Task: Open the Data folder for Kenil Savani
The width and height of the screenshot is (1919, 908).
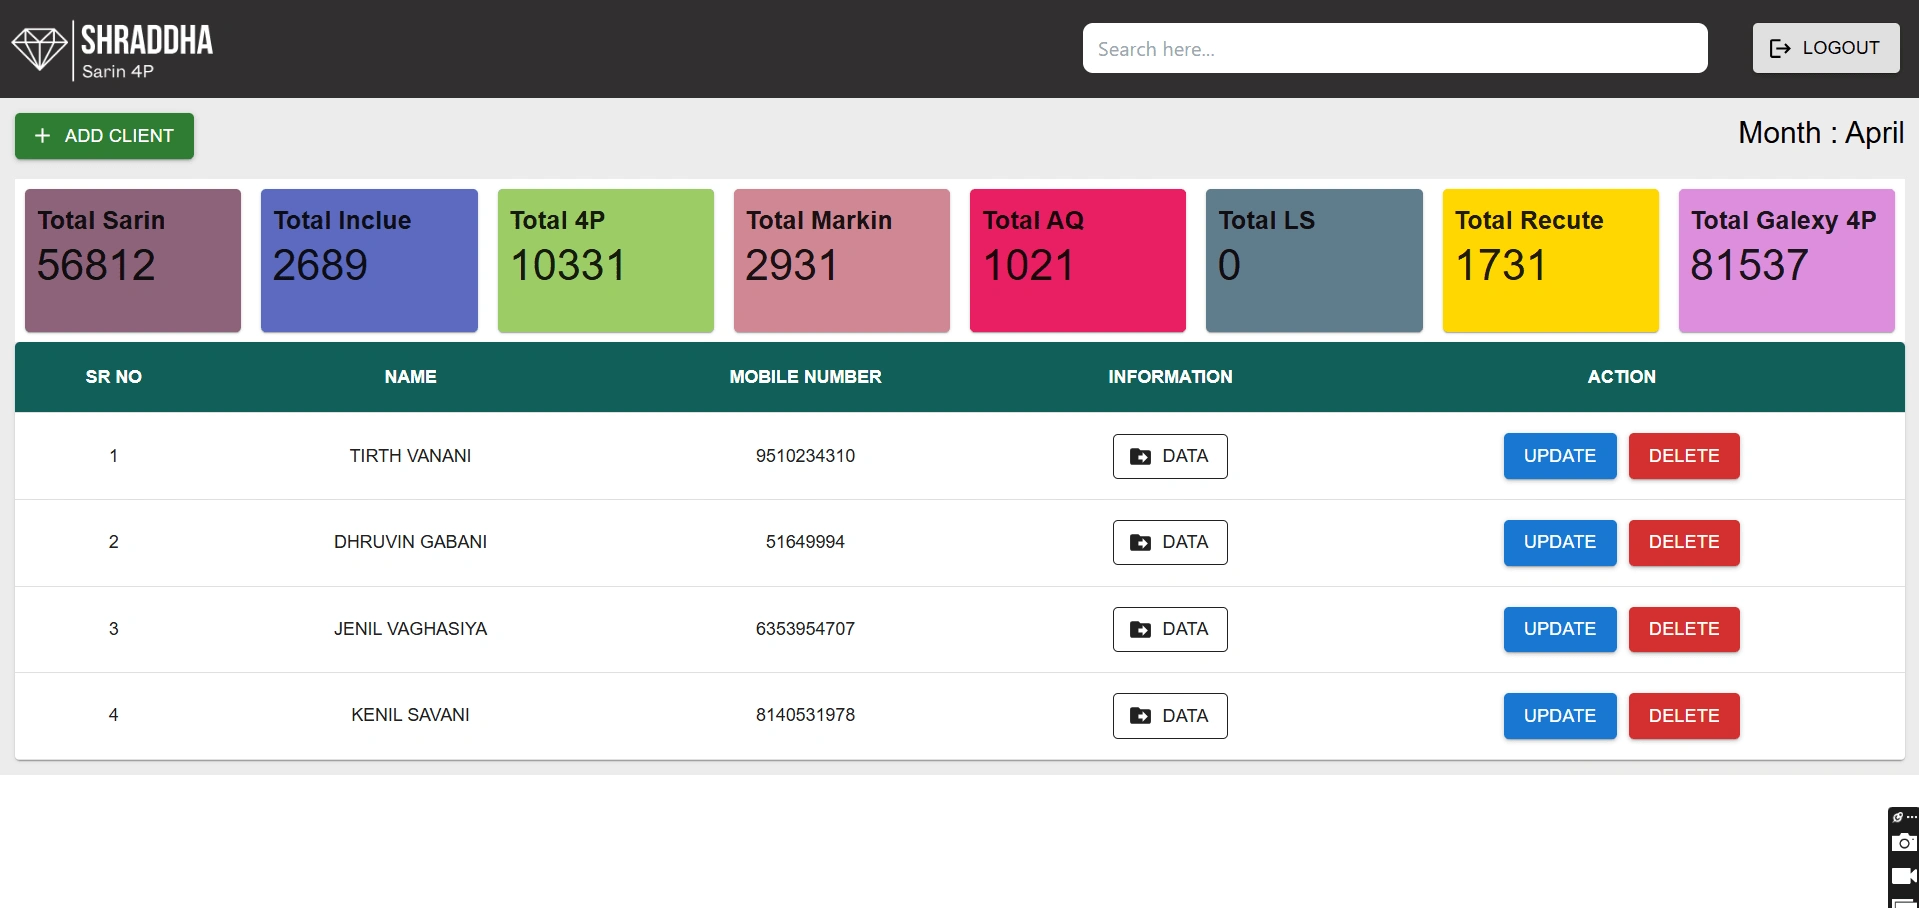Action: pos(1169,716)
